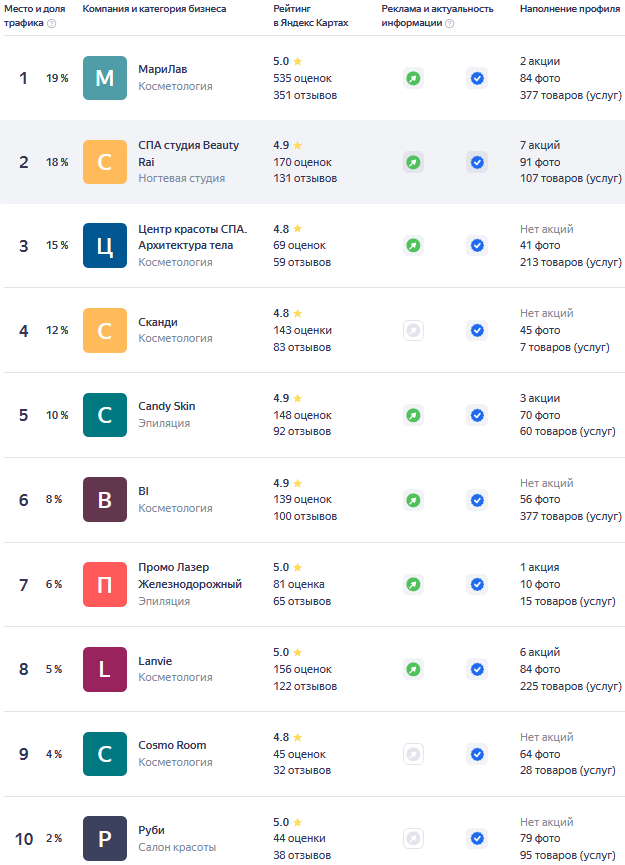Click help icon next to 'Реклама и актуальность информации'
625x865 pixels.
[x=450, y=23]
